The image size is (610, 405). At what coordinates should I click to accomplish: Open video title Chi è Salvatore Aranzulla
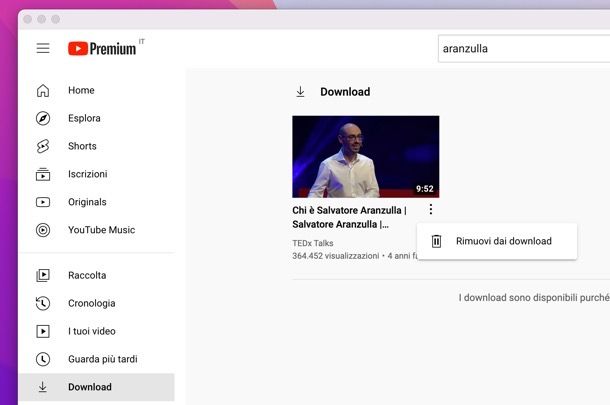[x=349, y=217]
